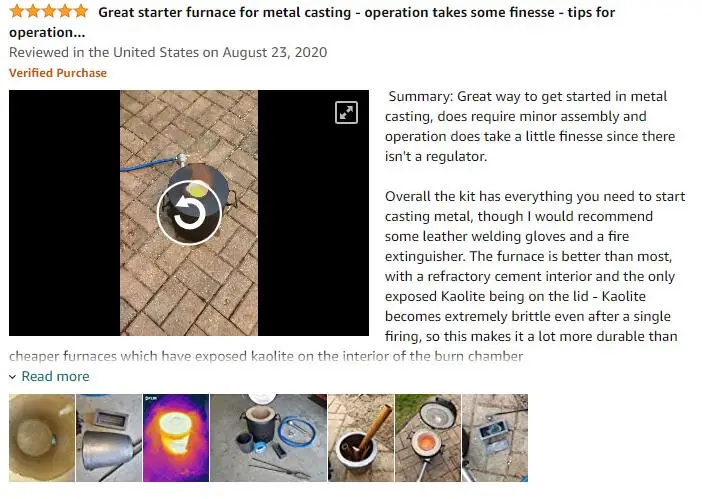Click the review date text August 23, 2020
The height and width of the screenshot is (499, 702).
point(275,52)
